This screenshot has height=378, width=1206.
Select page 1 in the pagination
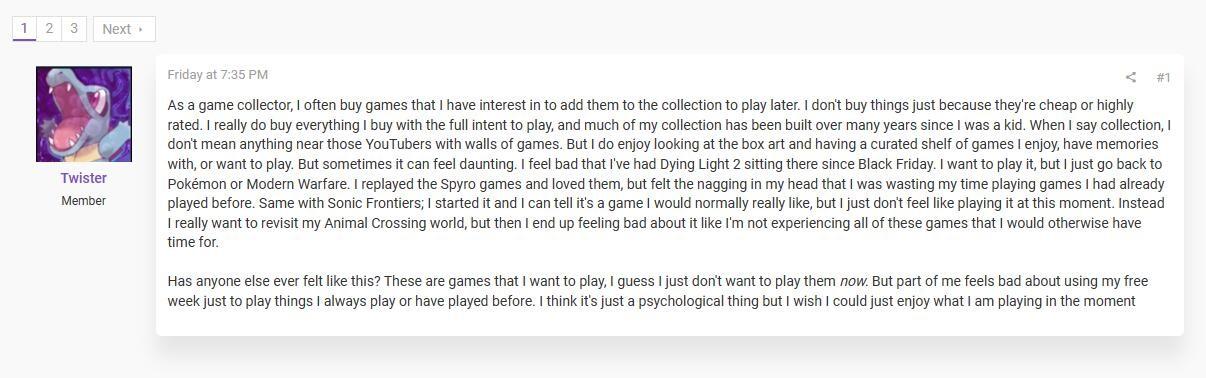click(x=24, y=28)
